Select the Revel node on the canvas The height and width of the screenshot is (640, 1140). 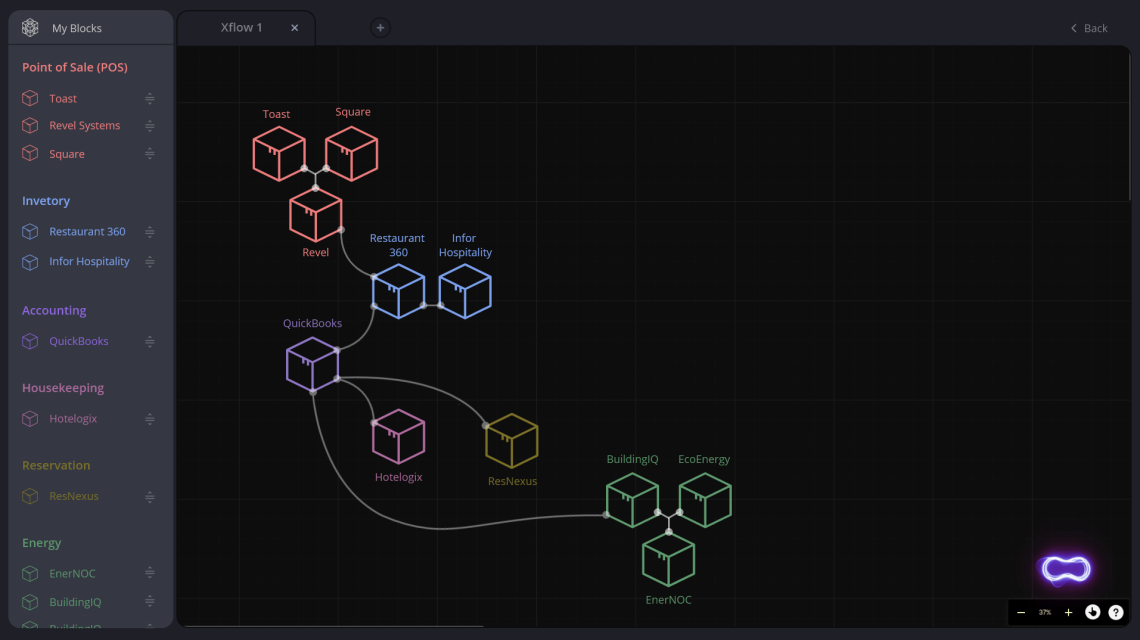pyautogui.click(x=315, y=215)
